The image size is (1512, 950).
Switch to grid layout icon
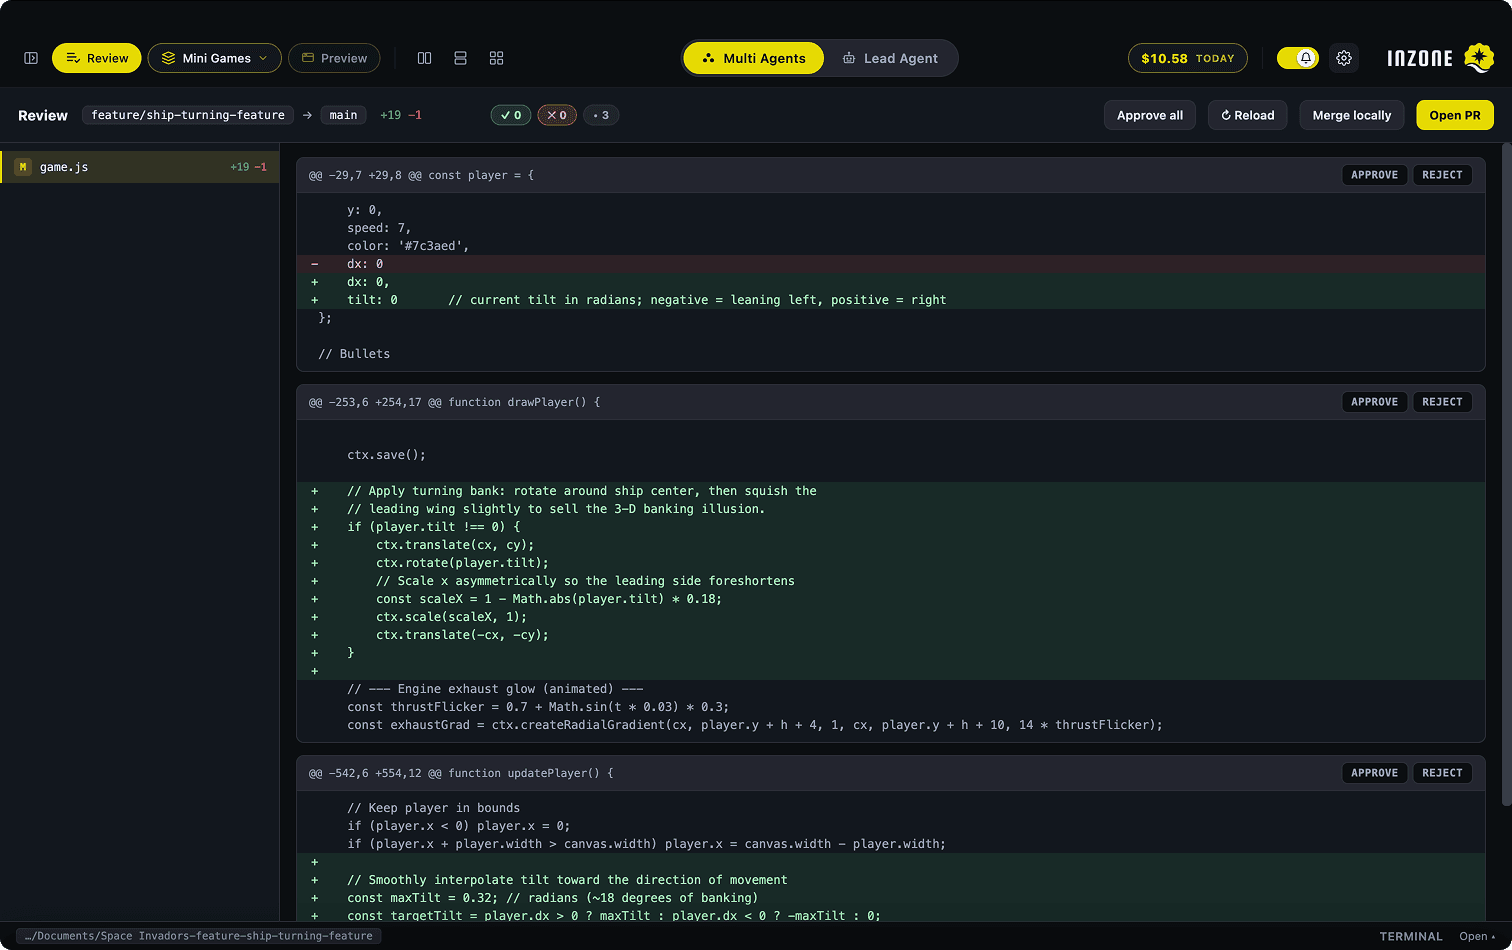pos(496,58)
